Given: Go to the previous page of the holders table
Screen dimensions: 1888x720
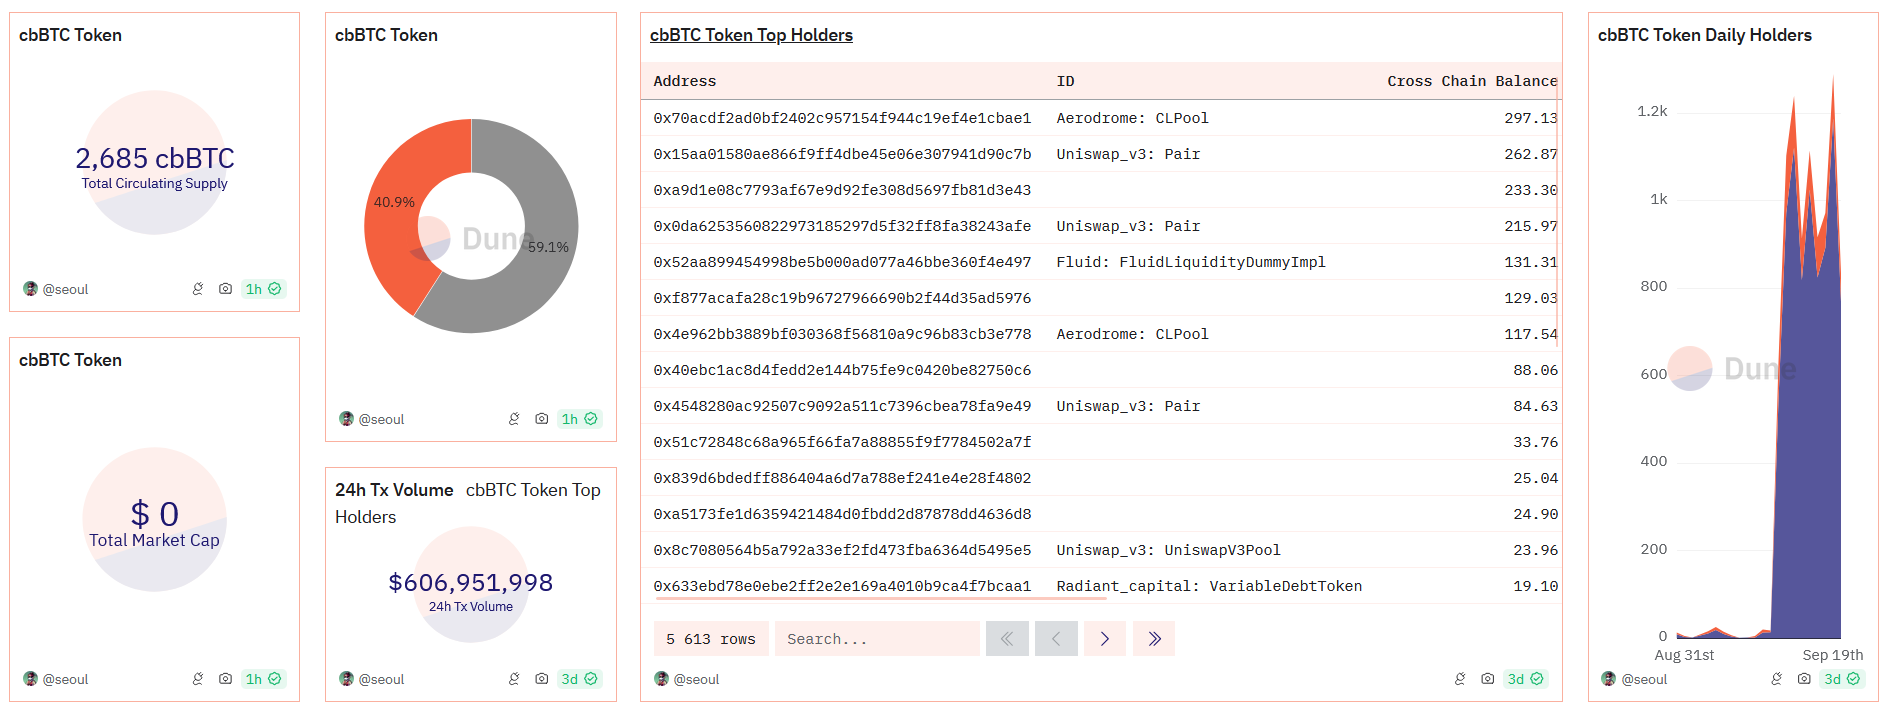Looking at the screenshot, I should point(1056,639).
